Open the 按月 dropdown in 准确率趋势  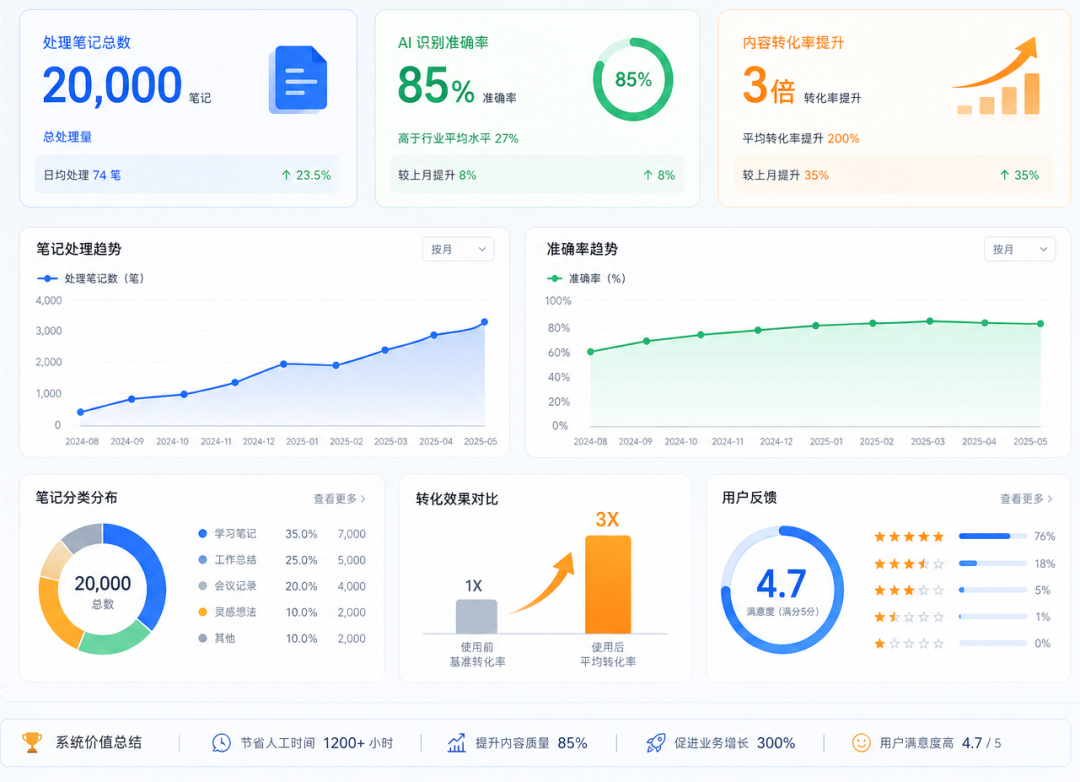[x=1019, y=249]
